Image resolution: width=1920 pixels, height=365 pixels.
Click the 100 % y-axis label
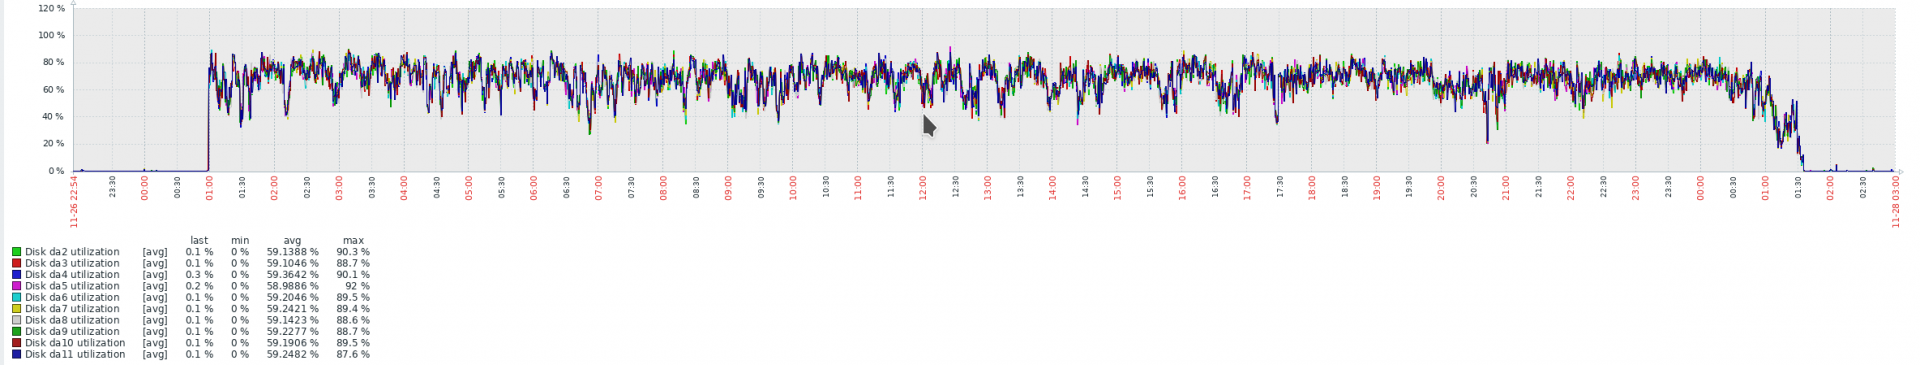52,35
